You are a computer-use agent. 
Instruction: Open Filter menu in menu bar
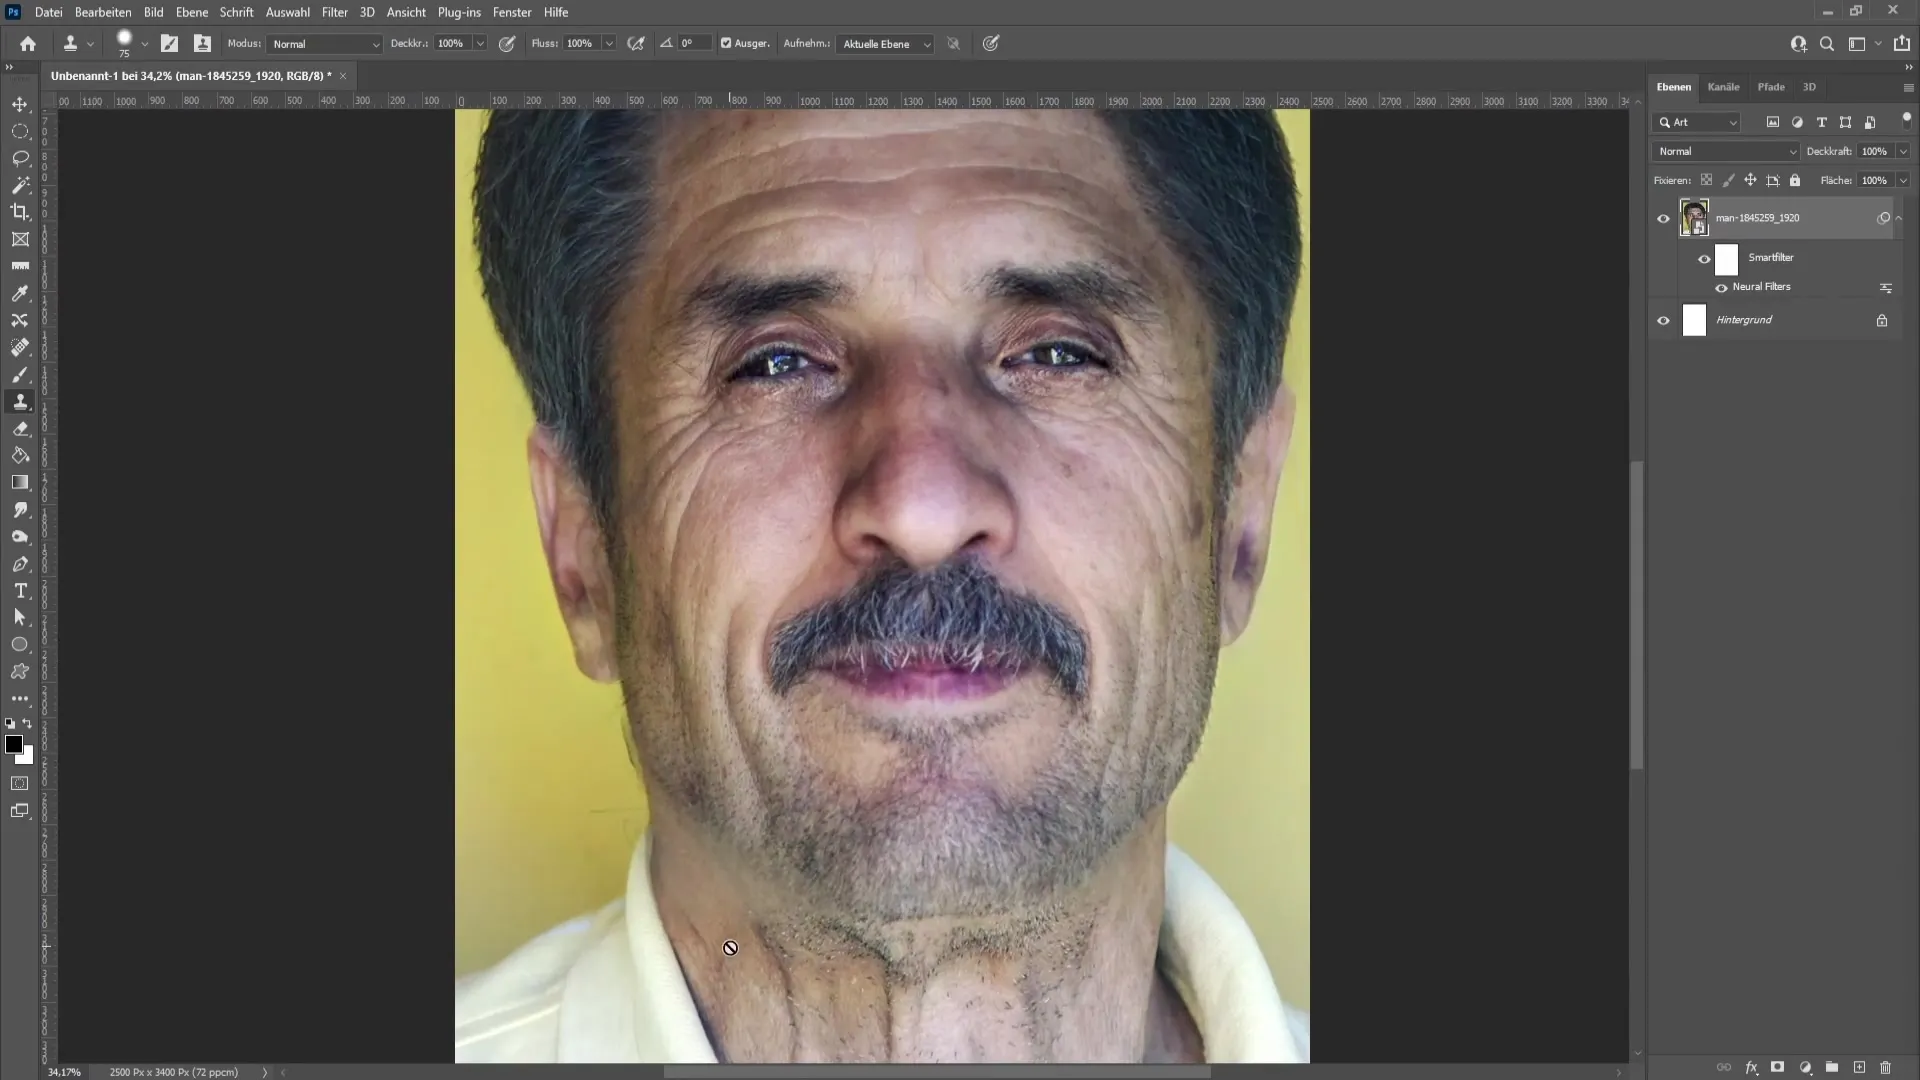pos(332,12)
